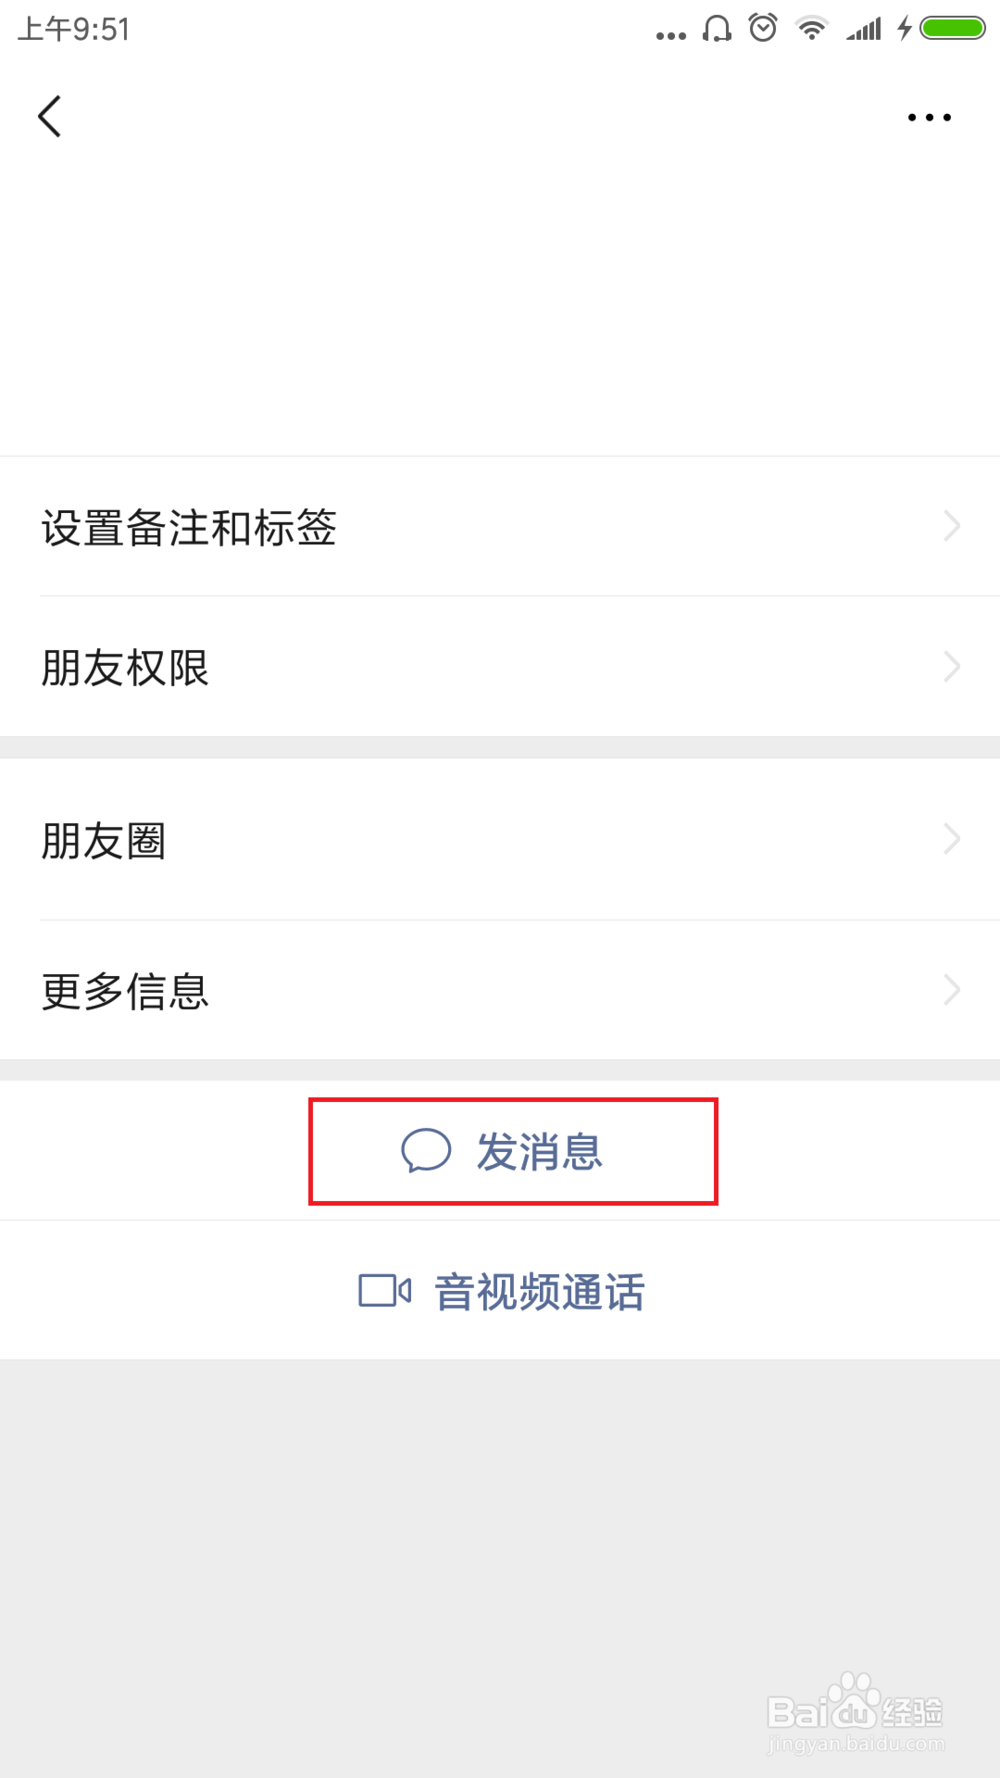This screenshot has width=1000, height=1778.
Task: Expand the 朋友圈 row chevron
Action: pyautogui.click(x=951, y=839)
